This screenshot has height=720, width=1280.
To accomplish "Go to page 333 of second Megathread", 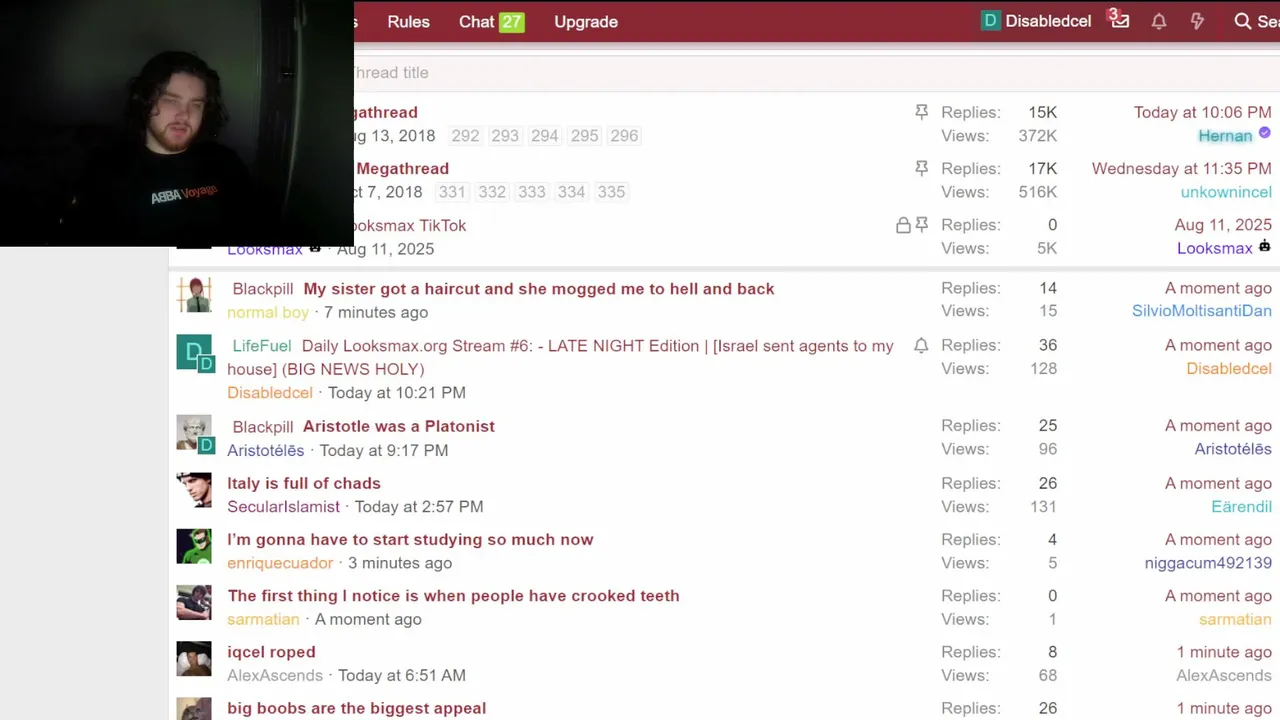I will point(532,192).
